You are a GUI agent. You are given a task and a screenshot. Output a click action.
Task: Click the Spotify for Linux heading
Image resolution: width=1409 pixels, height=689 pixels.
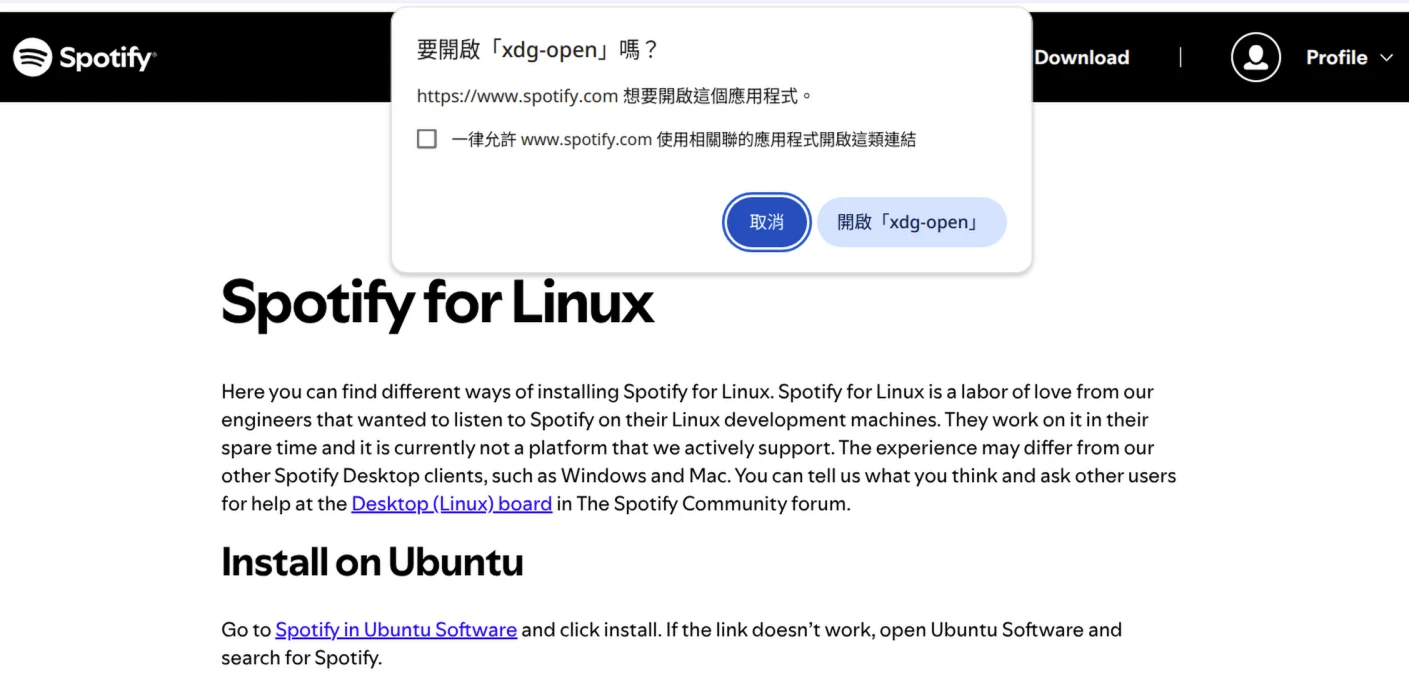[x=437, y=302]
